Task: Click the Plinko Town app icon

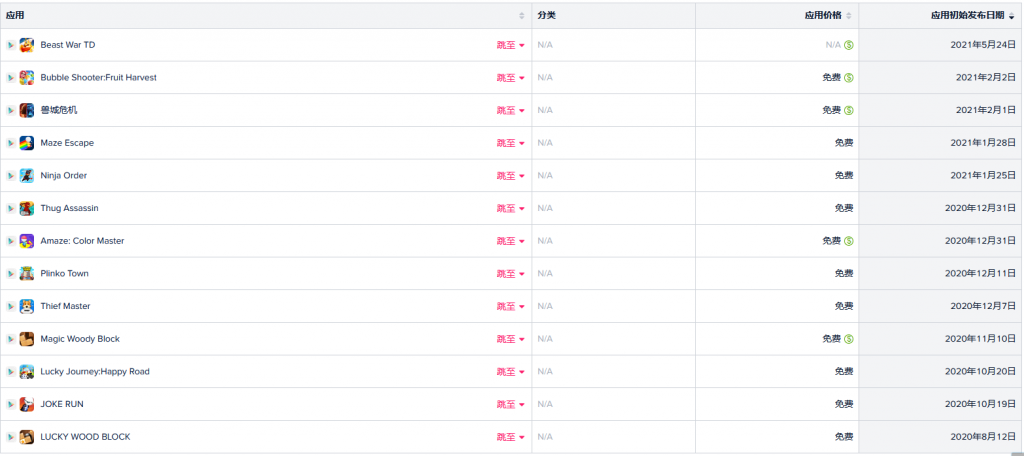Action: point(27,274)
